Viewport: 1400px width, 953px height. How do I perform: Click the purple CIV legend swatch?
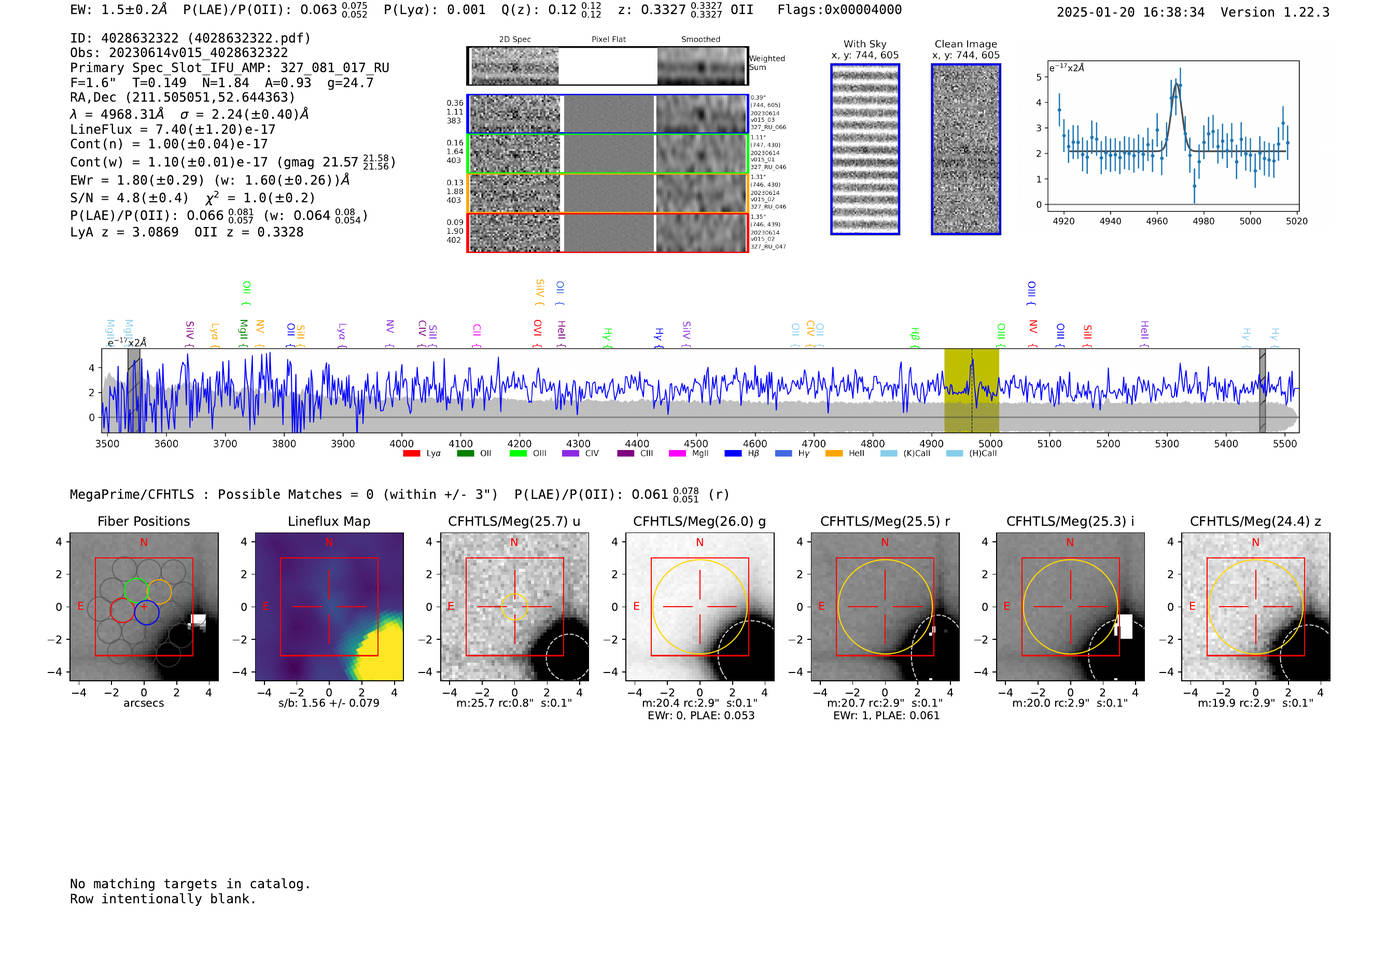tap(571, 454)
